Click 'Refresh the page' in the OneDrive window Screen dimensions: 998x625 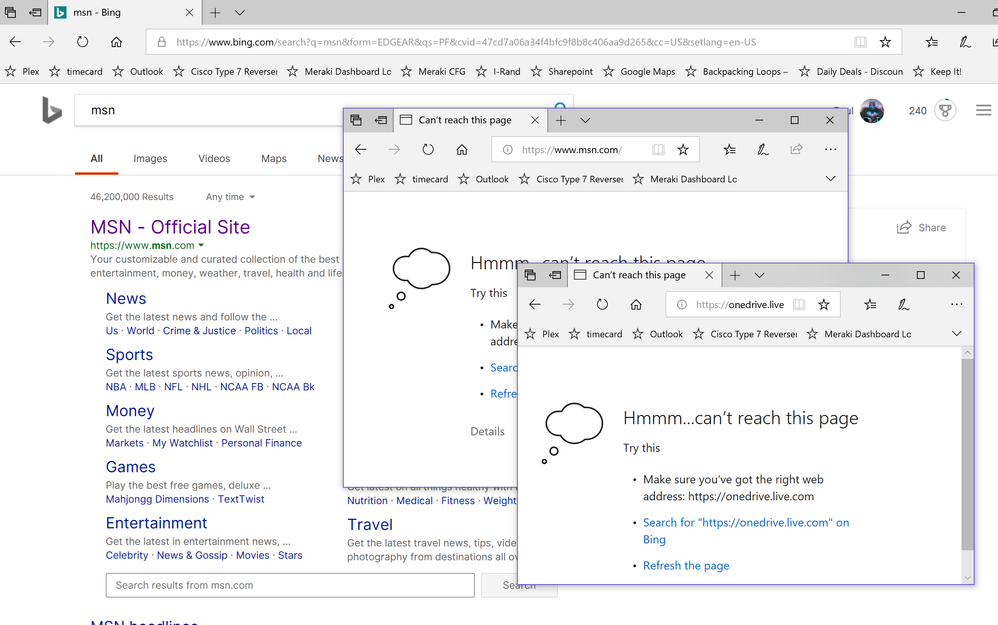coord(686,565)
